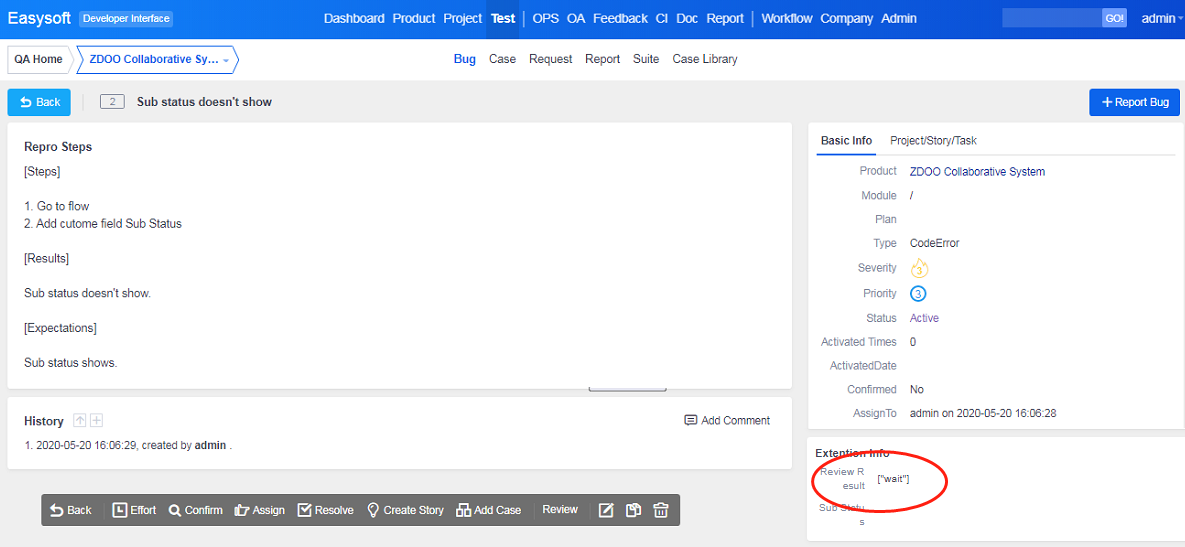1185x547 pixels.
Task: Click the Report Bug button
Action: pos(1134,102)
